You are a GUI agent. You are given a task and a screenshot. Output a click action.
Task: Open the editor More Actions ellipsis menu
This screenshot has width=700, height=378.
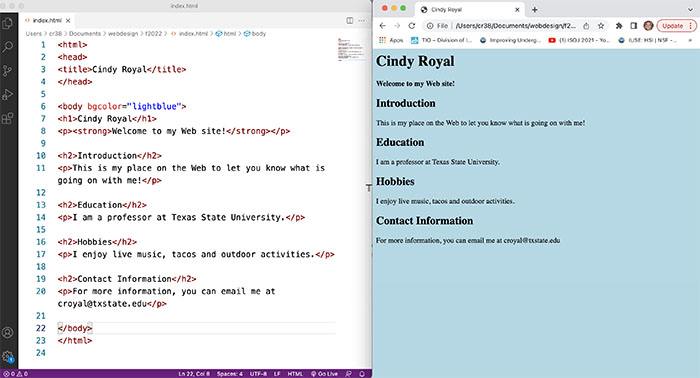click(x=362, y=21)
